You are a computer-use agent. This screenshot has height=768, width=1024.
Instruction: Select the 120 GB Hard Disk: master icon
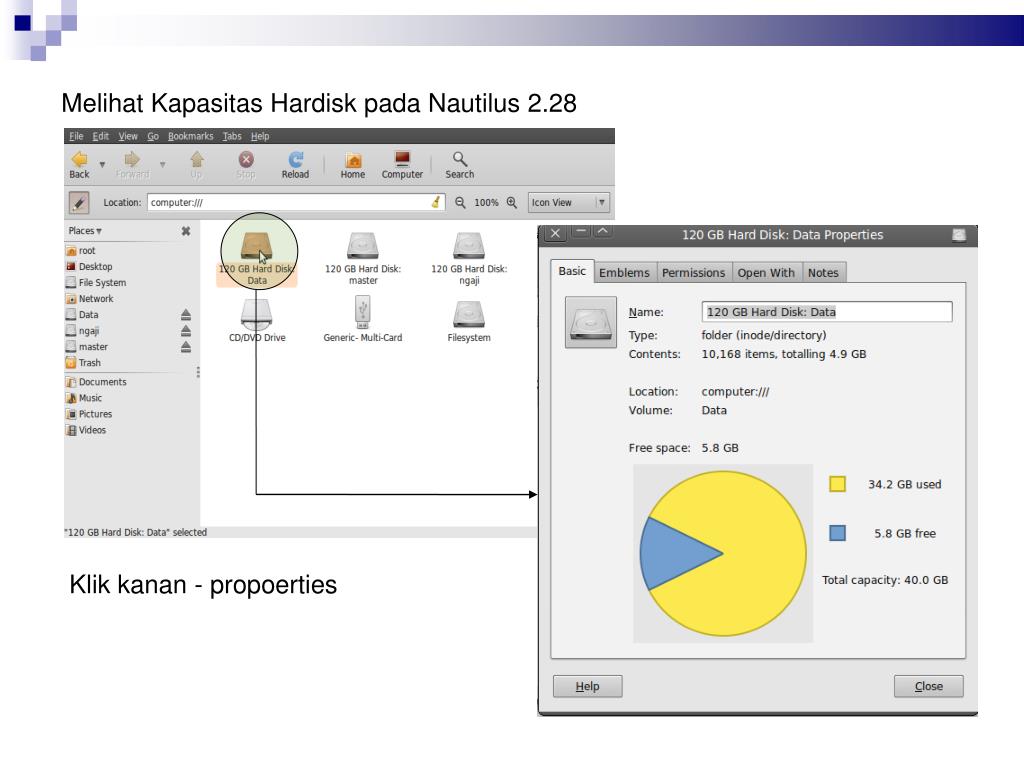click(363, 259)
